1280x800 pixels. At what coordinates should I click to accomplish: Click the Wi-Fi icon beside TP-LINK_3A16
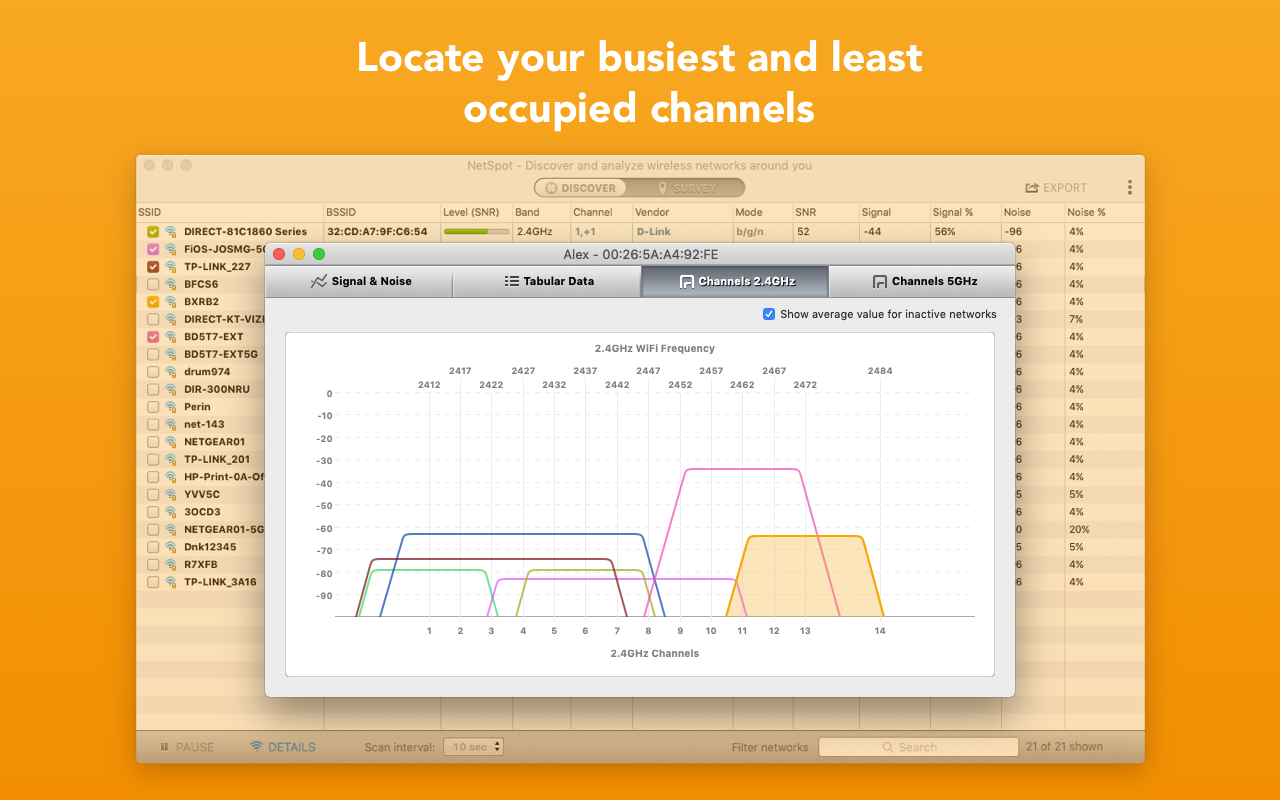[171, 582]
